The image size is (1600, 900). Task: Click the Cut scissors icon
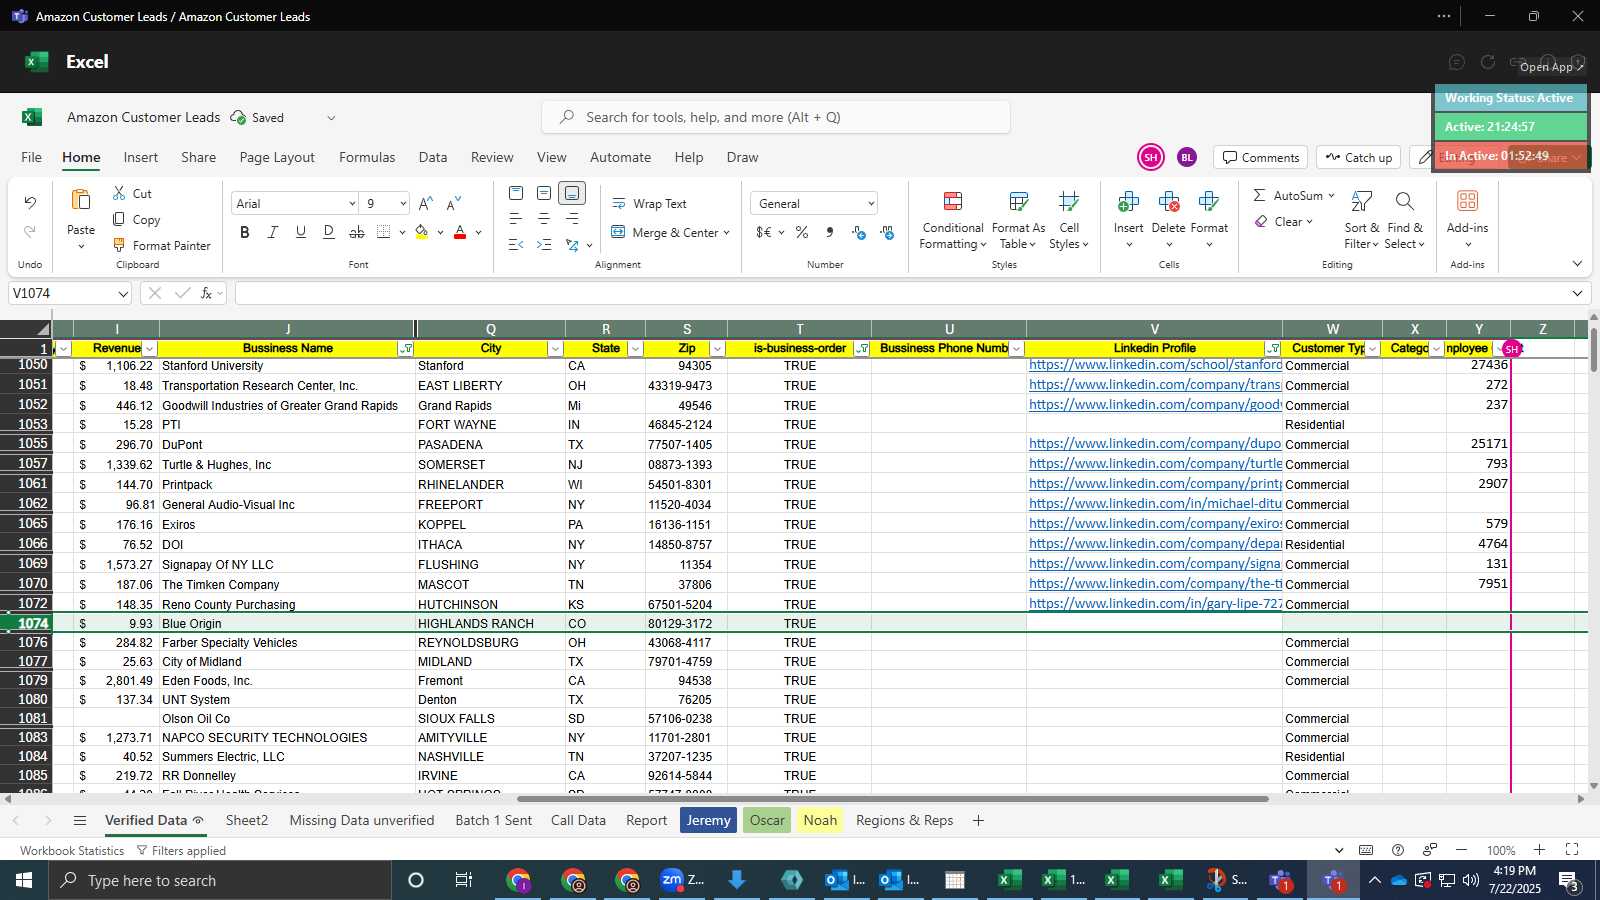[x=119, y=193]
